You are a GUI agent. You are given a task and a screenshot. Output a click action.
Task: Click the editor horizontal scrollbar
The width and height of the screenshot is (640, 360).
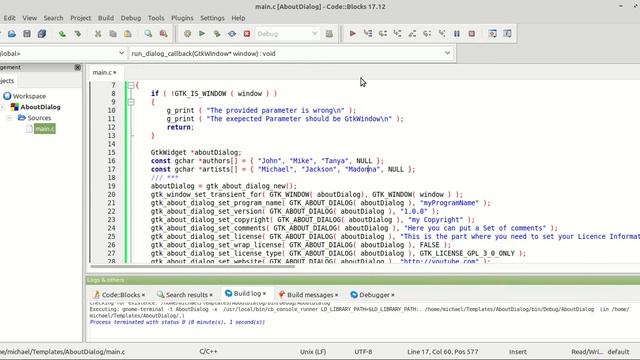click(x=193, y=267)
